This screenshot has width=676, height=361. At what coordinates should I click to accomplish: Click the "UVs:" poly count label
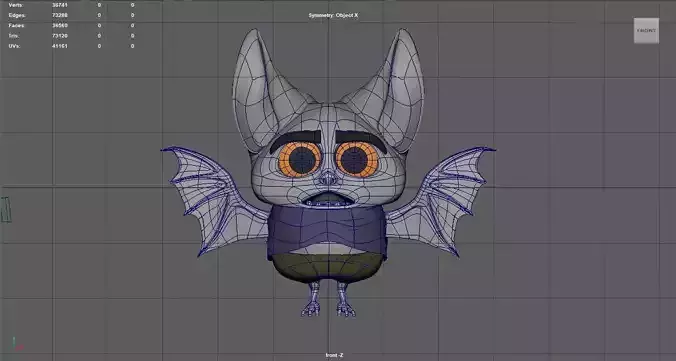click(x=15, y=46)
